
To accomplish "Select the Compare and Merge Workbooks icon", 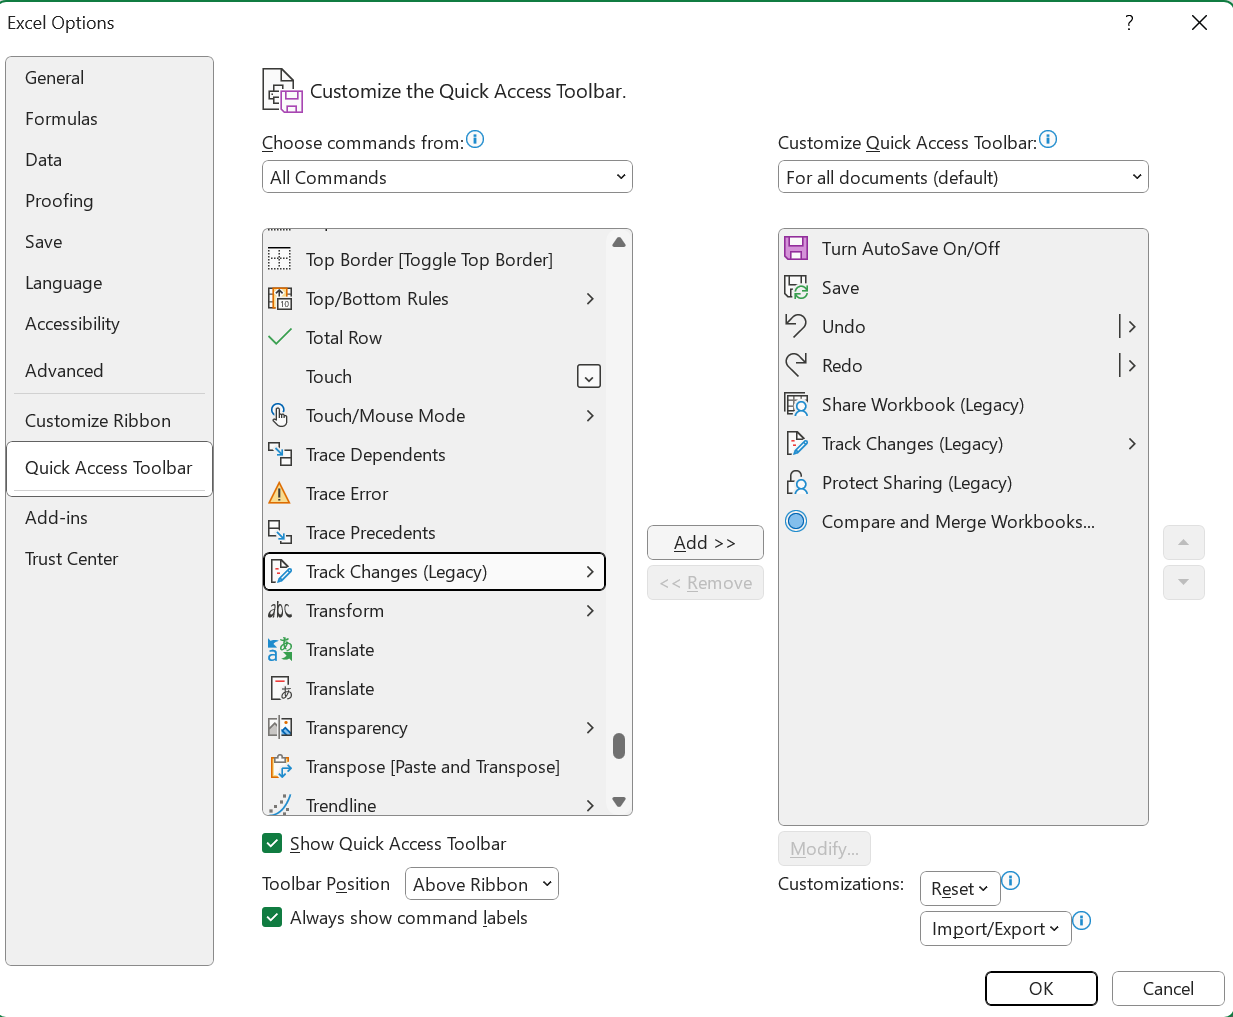I will [x=796, y=522].
